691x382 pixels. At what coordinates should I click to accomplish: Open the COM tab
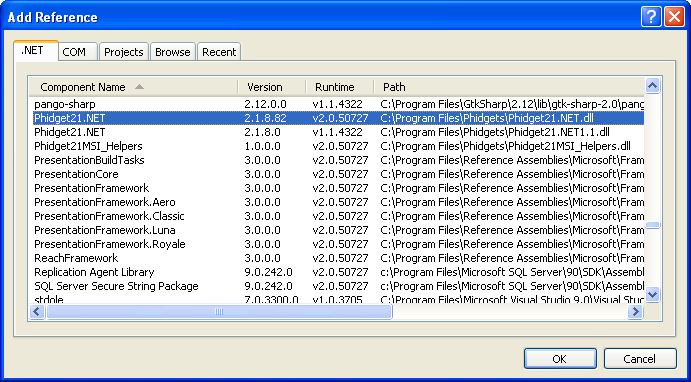tap(78, 52)
